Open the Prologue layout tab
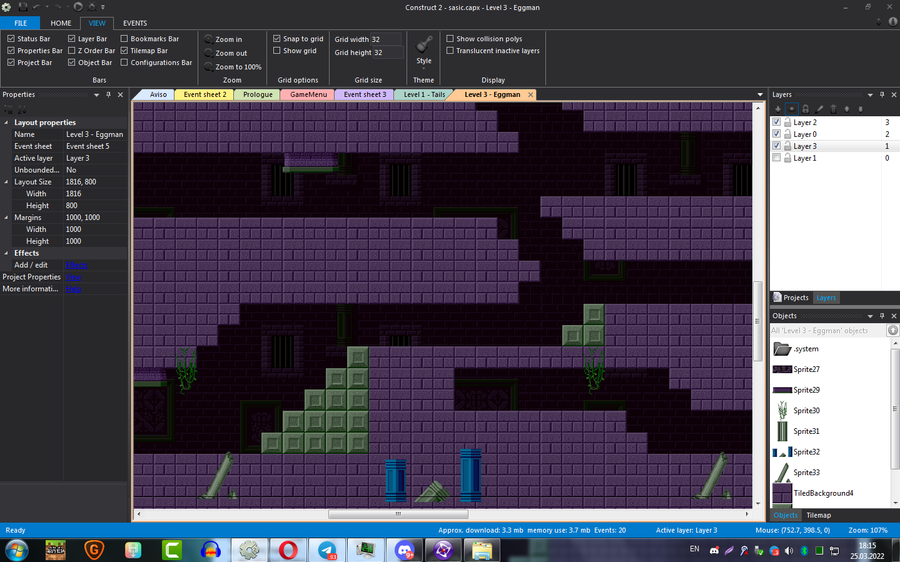The image size is (900, 562). pos(258,95)
